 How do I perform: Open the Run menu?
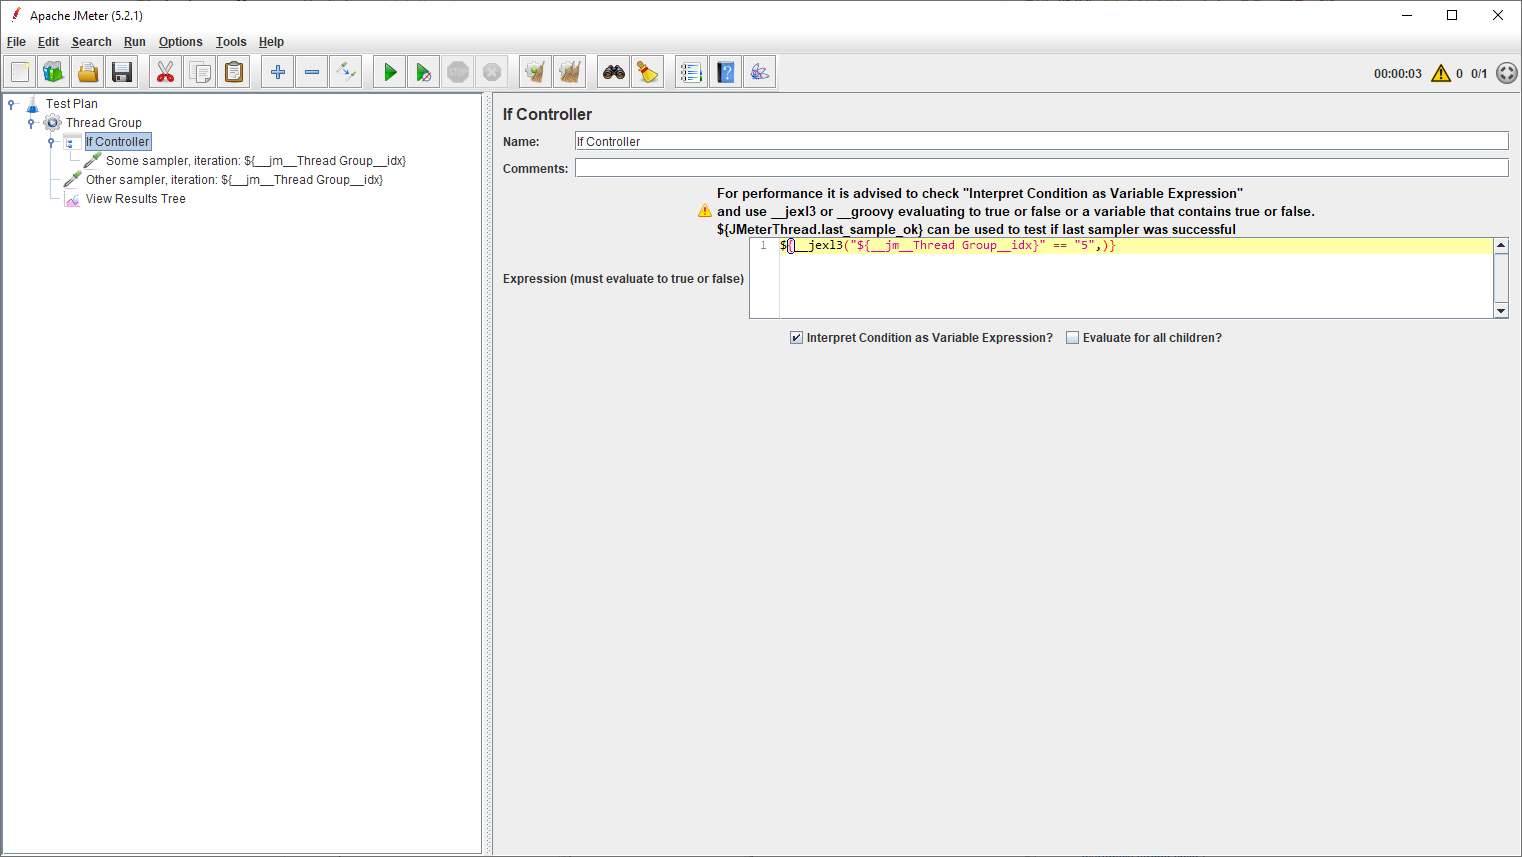pyautogui.click(x=135, y=42)
